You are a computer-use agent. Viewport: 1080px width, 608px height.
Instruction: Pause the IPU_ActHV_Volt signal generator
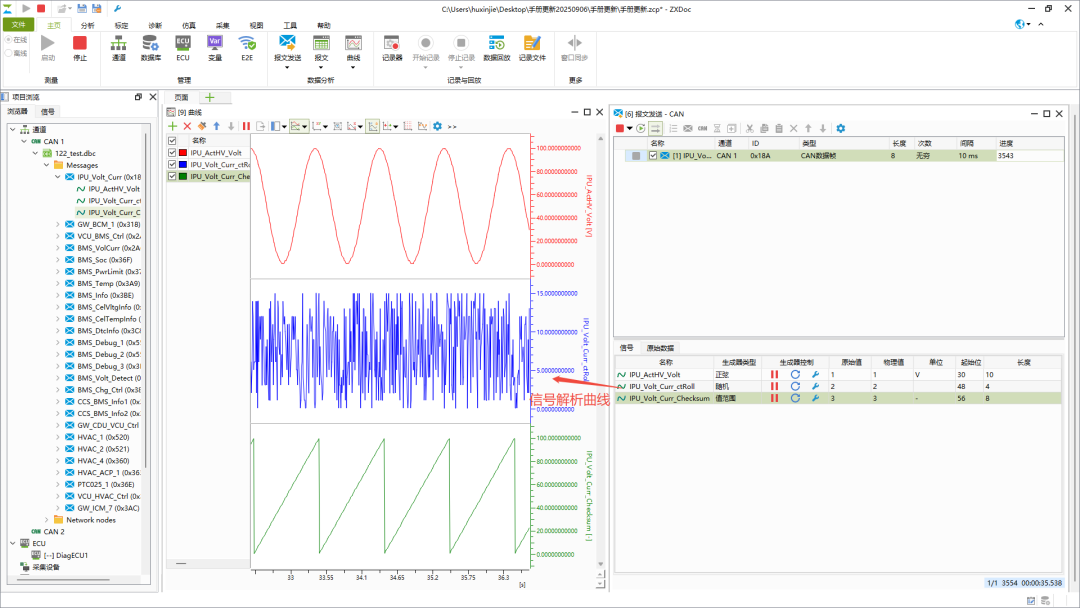(x=774, y=374)
